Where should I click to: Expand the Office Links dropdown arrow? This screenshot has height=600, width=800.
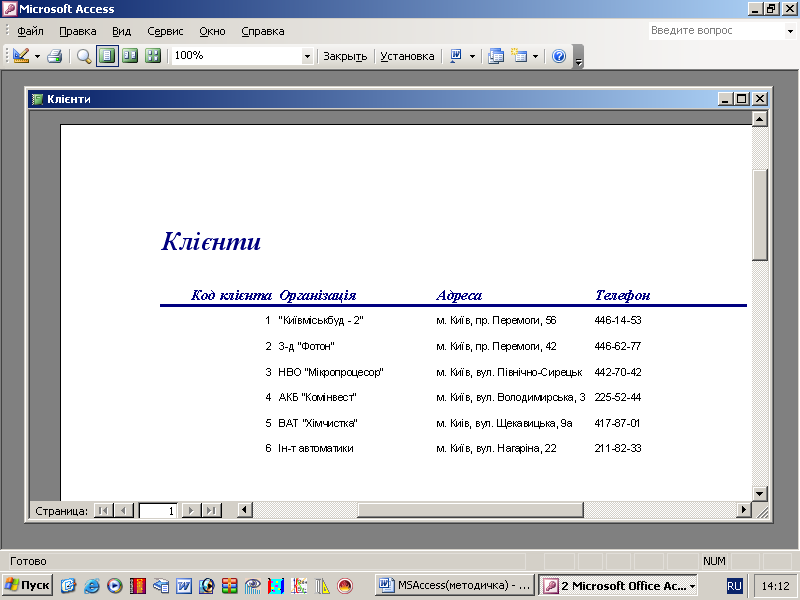pos(472,56)
